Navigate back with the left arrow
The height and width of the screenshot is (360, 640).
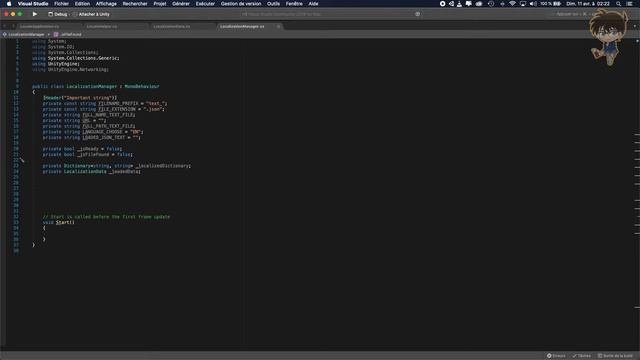click(x=4, y=27)
